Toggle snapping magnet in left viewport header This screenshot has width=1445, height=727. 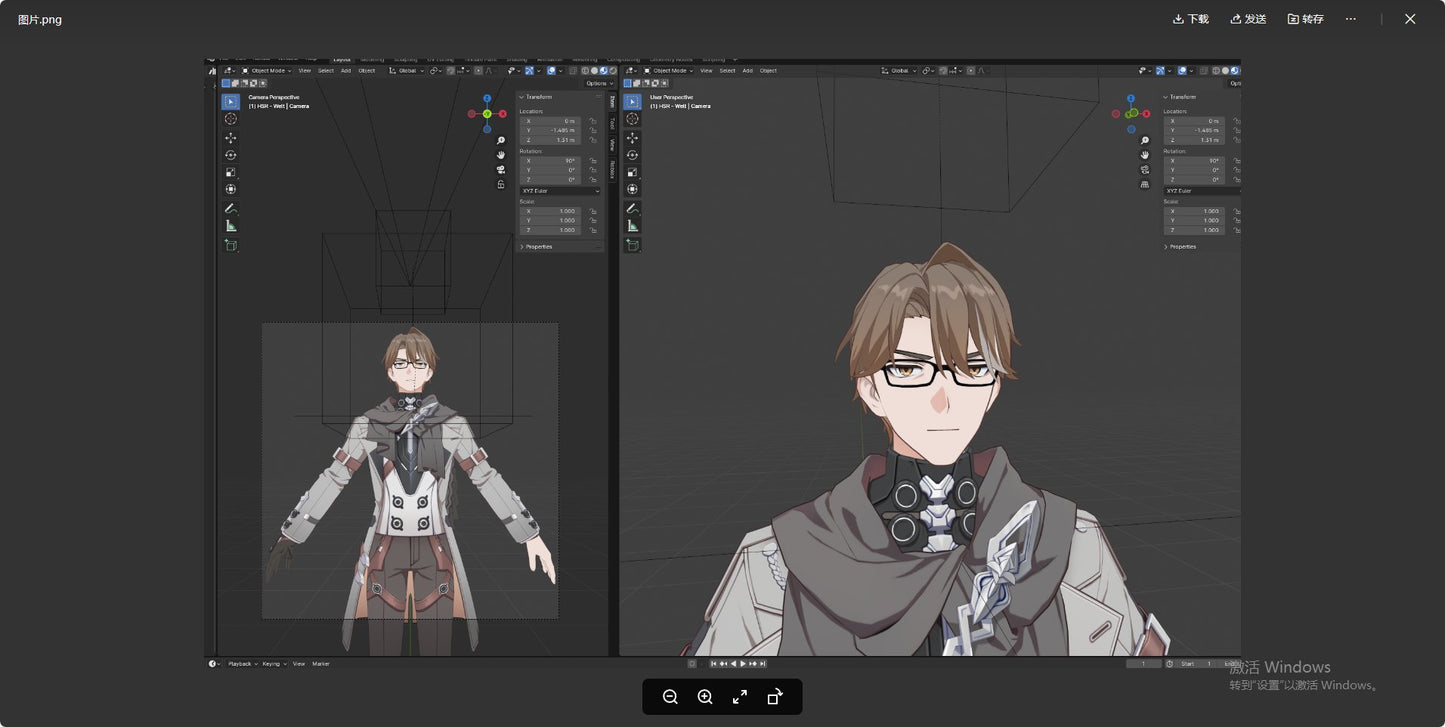coord(450,71)
